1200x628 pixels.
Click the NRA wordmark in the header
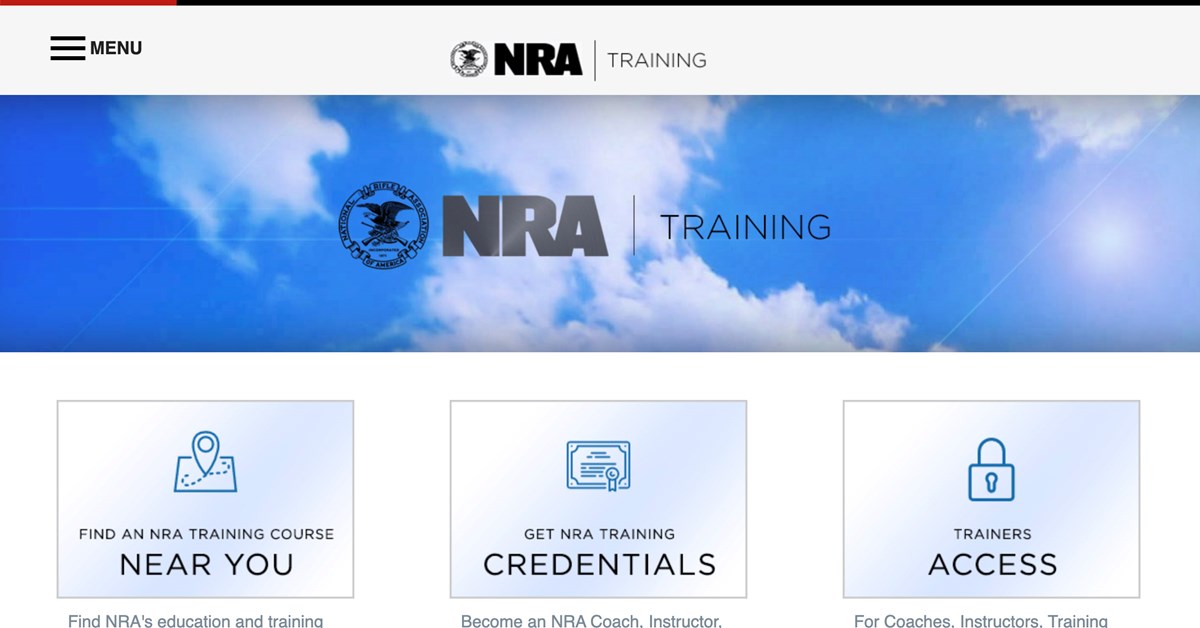click(x=538, y=60)
